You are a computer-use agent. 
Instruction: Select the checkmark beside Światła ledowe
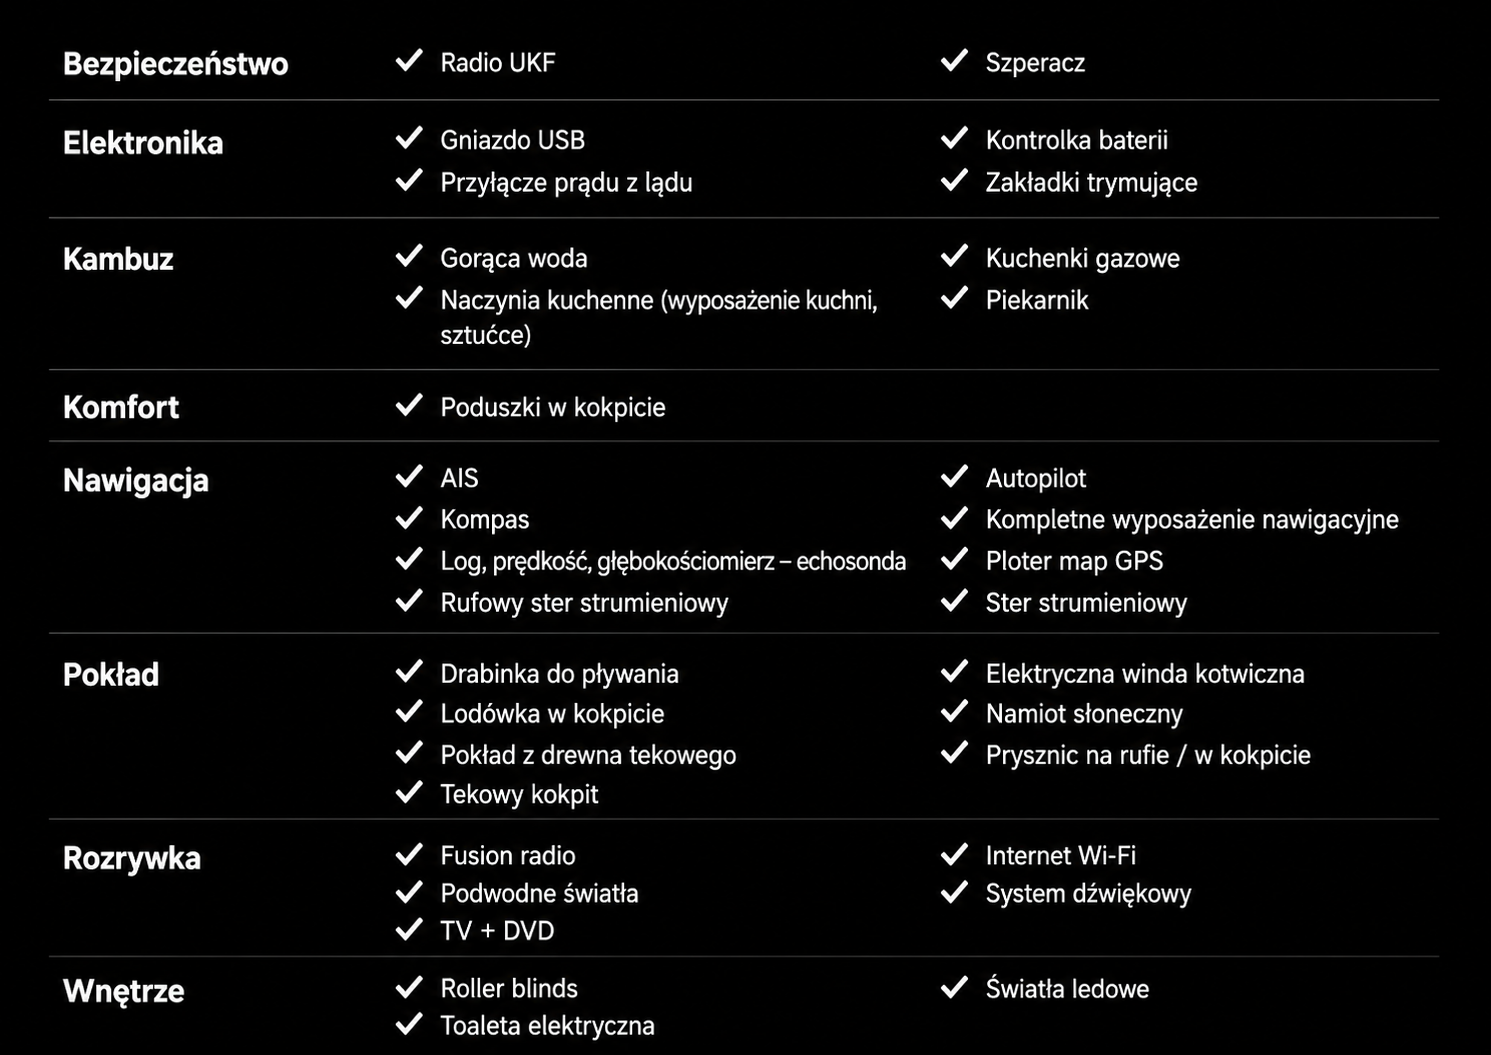pos(954,987)
